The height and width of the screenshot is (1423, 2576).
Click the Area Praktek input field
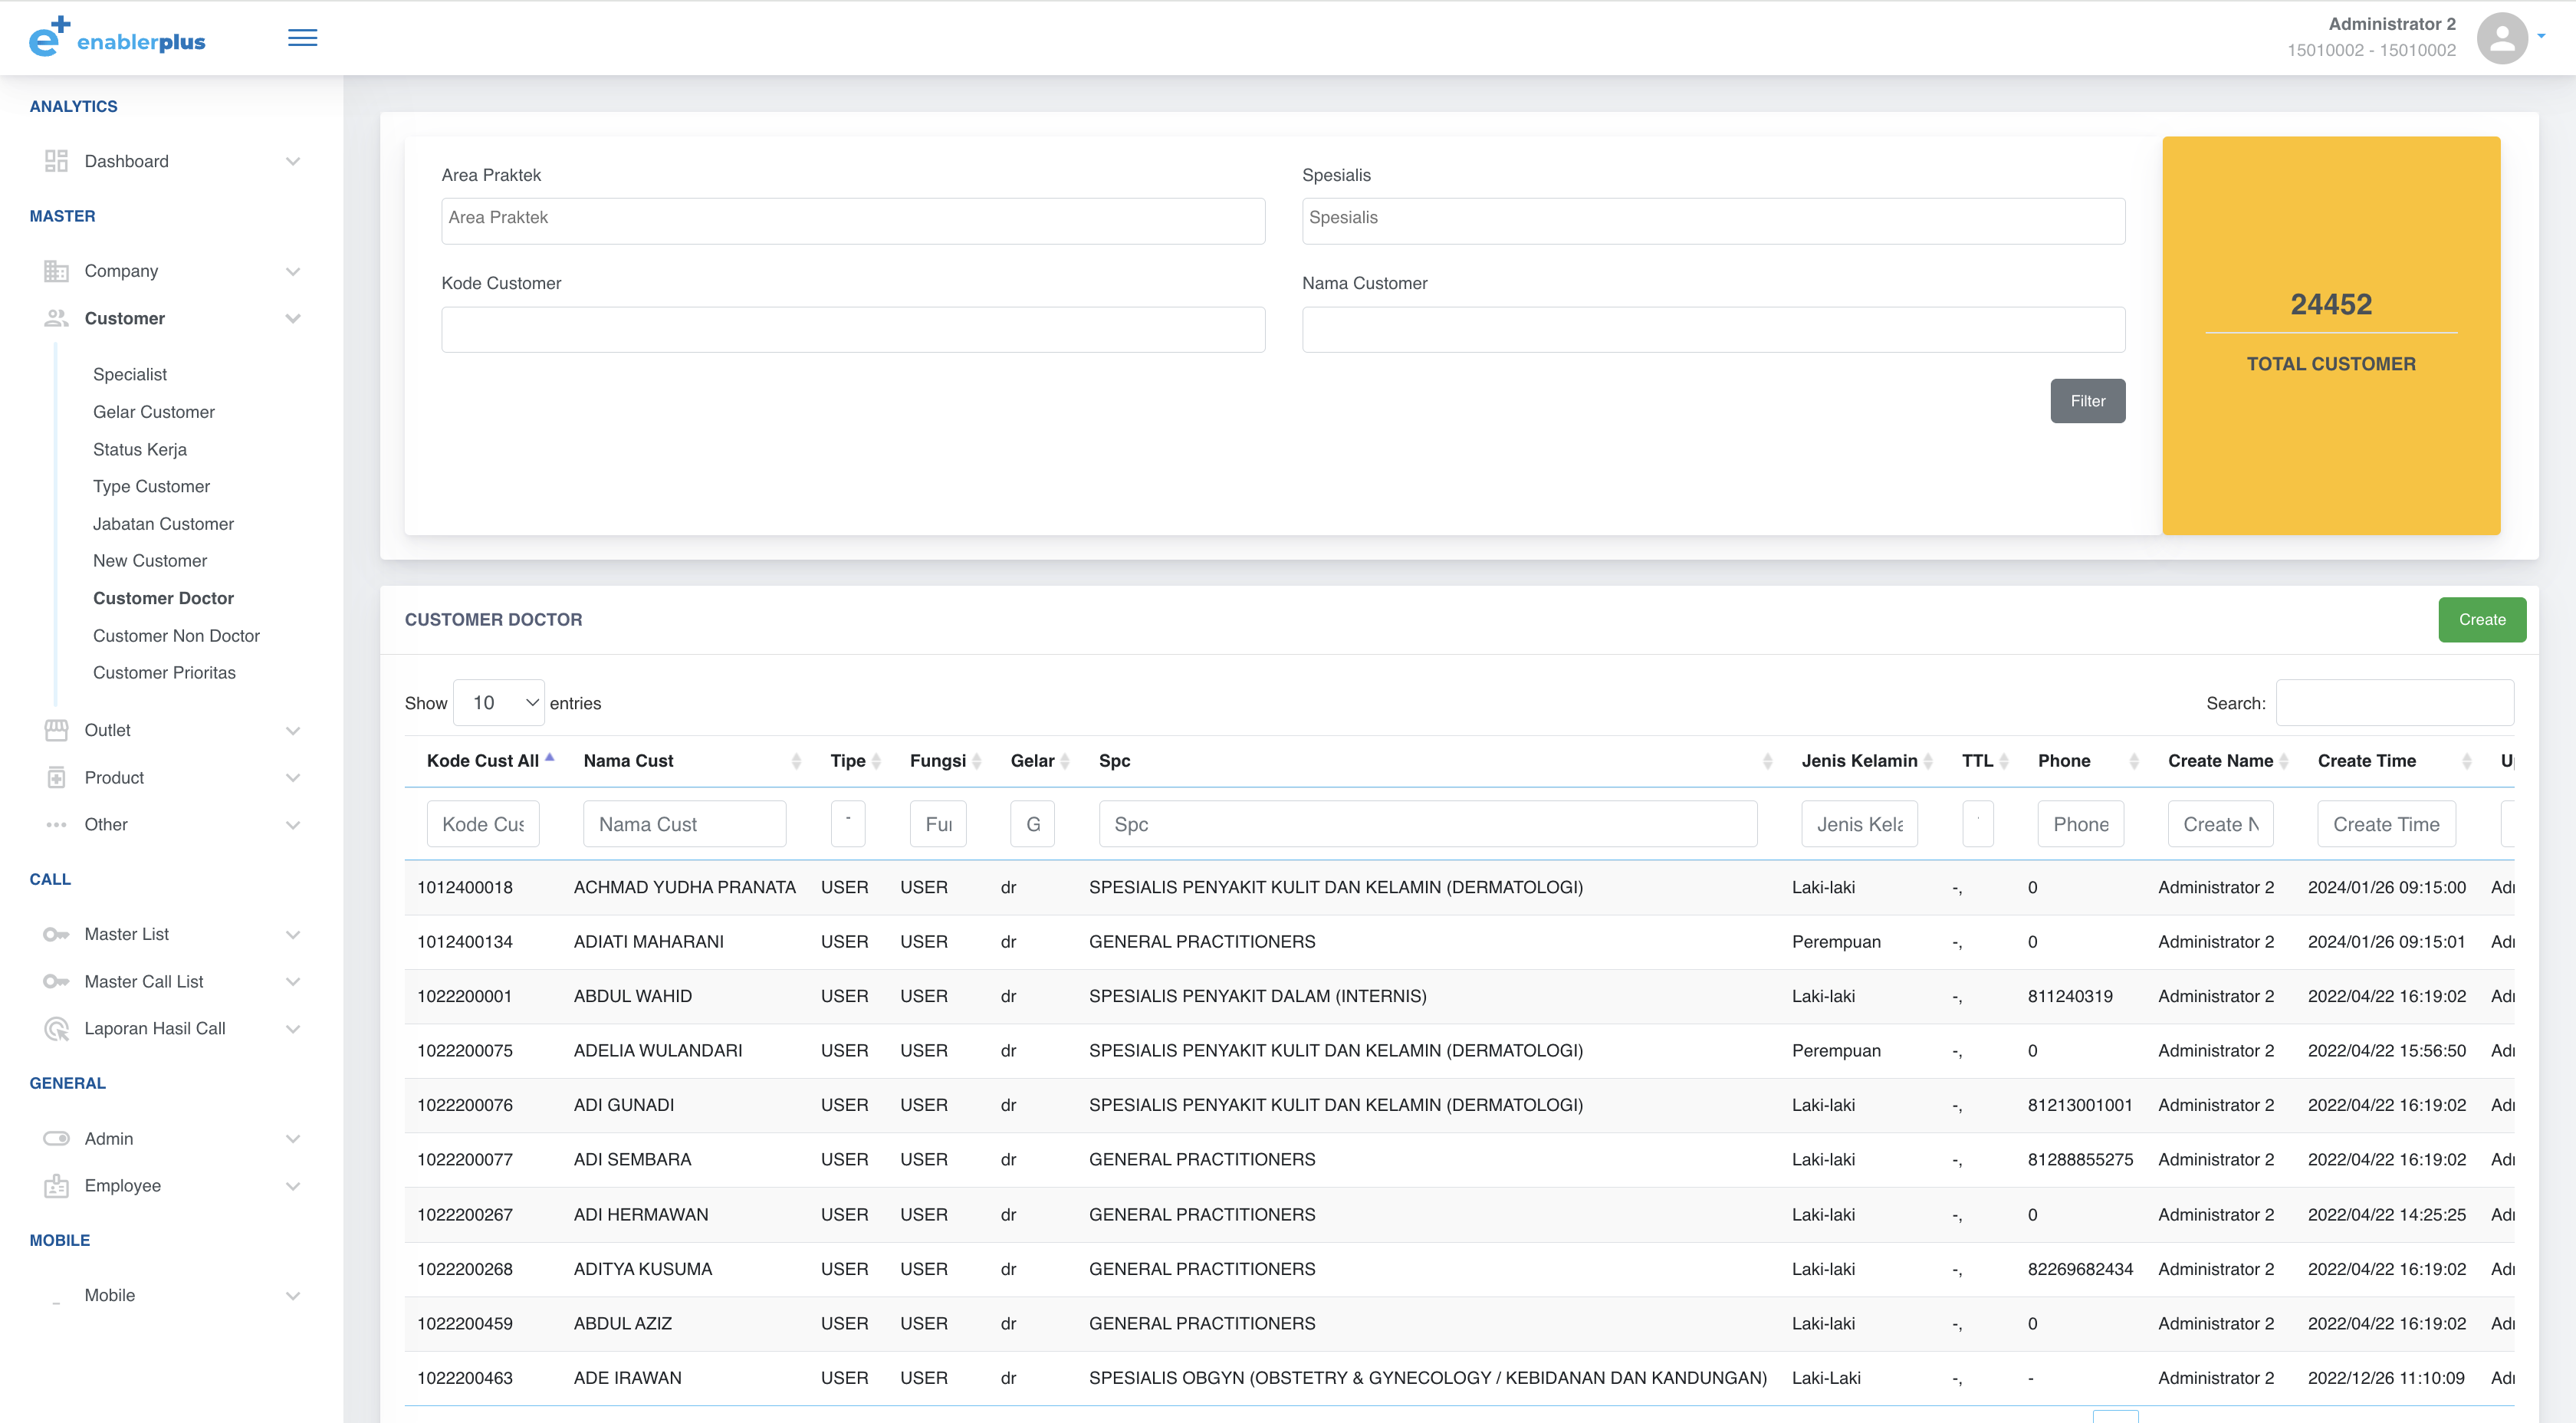pos(853,221)
